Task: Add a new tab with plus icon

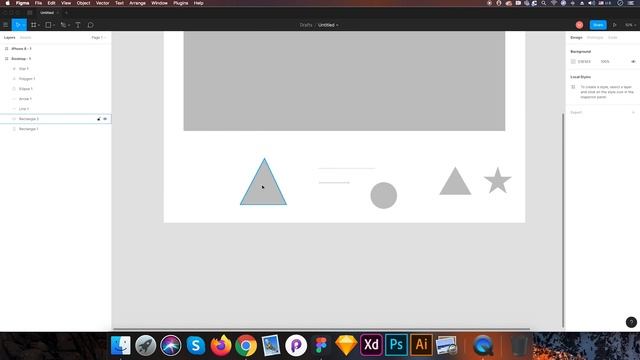Action: 66,13
